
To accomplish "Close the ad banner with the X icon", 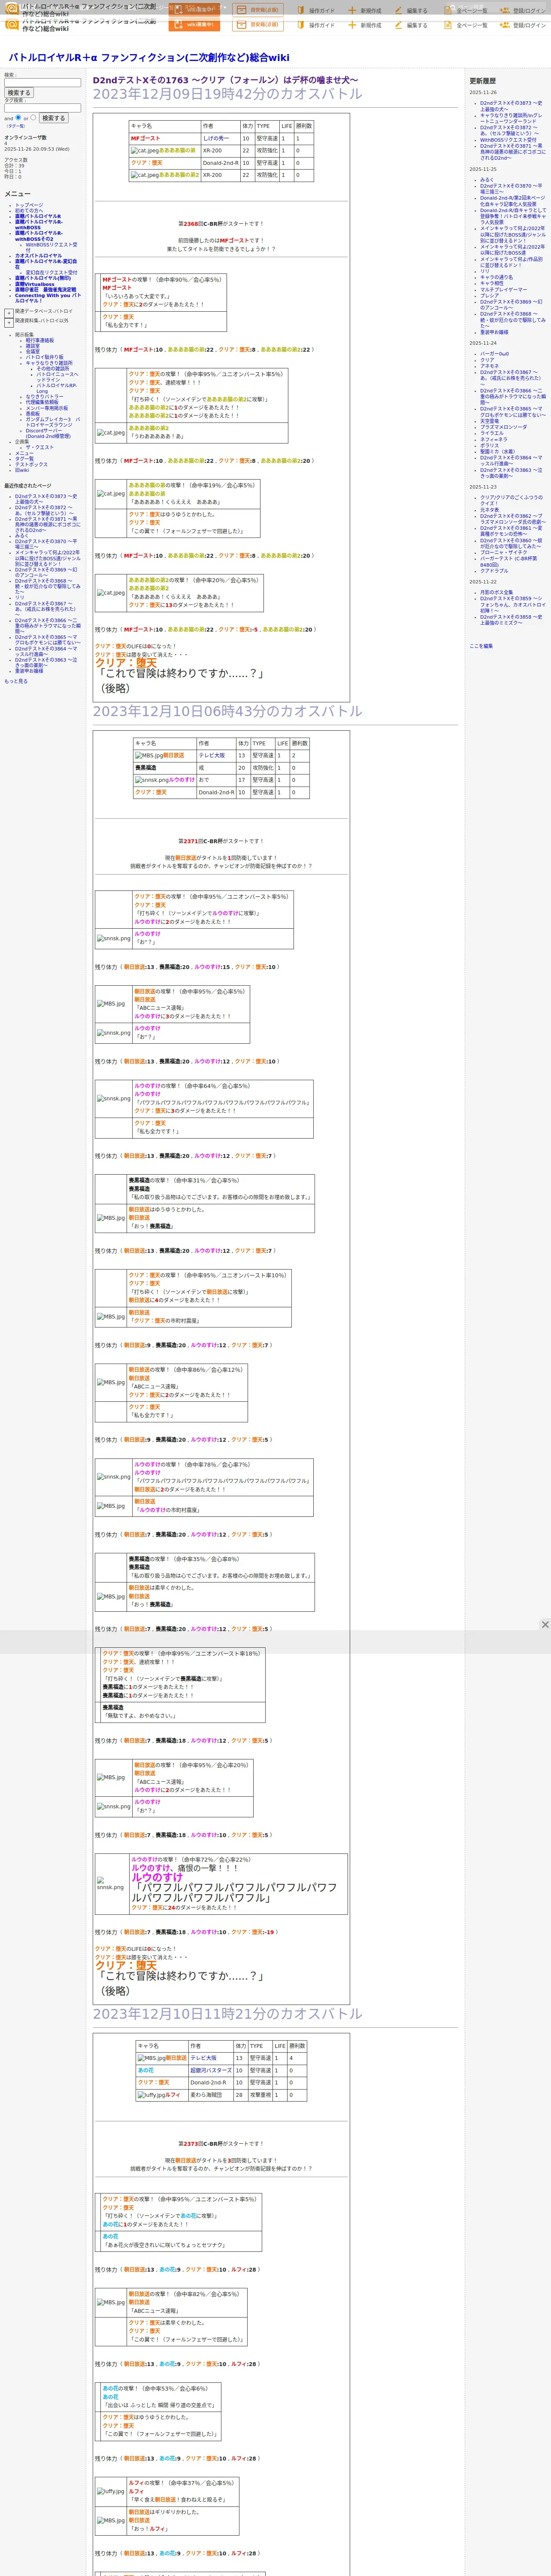I will coord(545,1625).
